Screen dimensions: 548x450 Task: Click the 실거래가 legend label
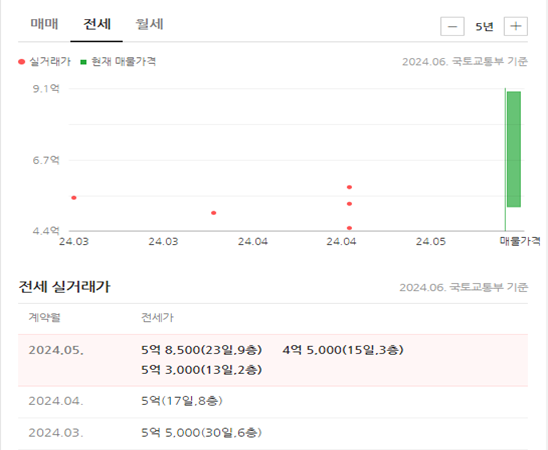point(50,61)
